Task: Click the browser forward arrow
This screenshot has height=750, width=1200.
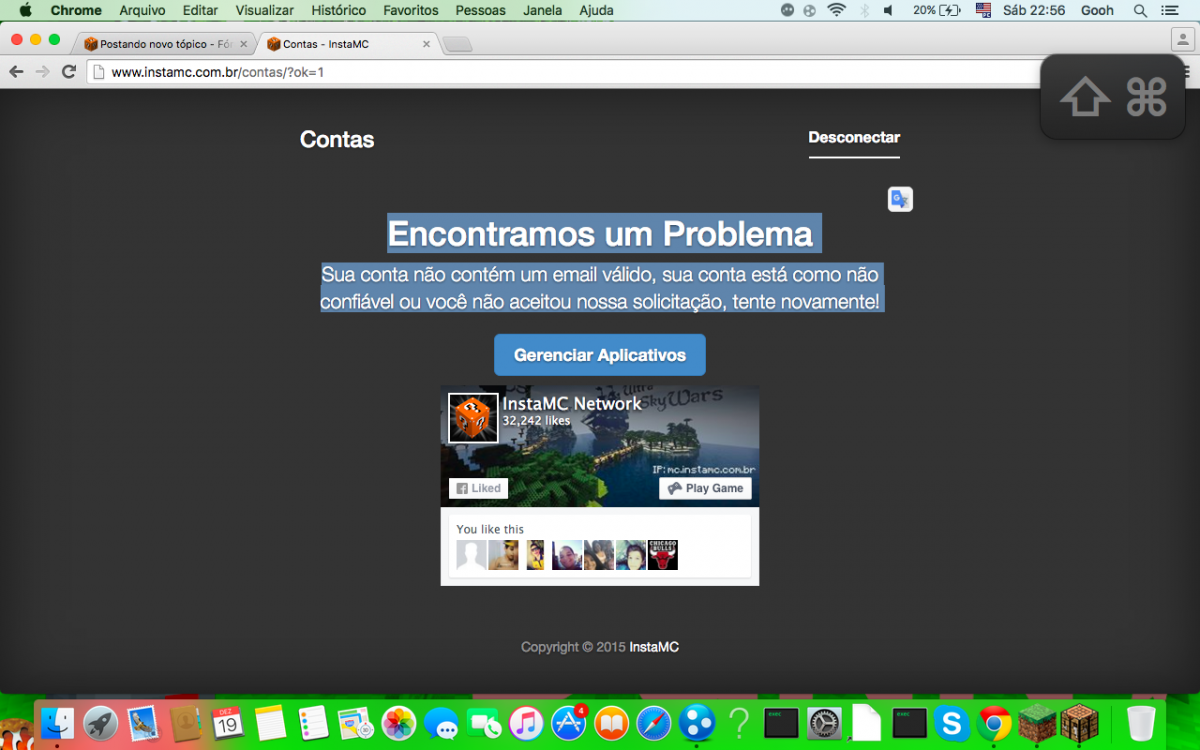Action: click(42, 72)
